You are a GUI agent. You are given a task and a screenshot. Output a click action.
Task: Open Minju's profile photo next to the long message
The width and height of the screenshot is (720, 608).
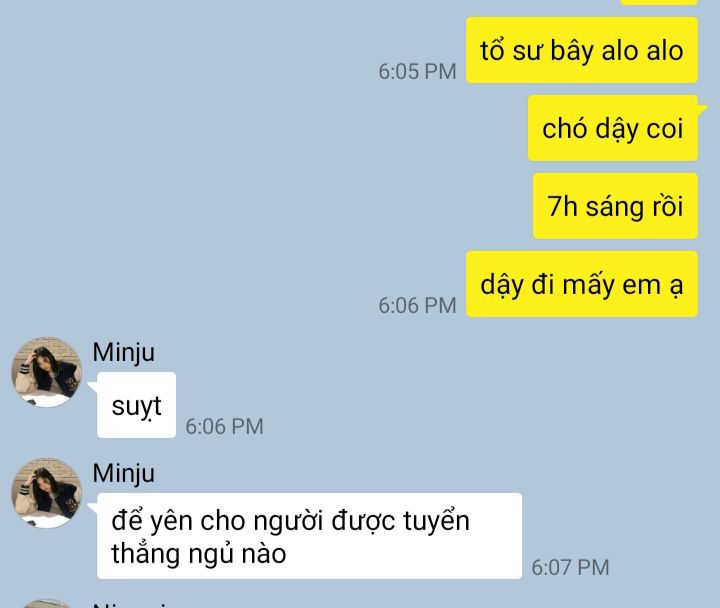coord(46,493)
